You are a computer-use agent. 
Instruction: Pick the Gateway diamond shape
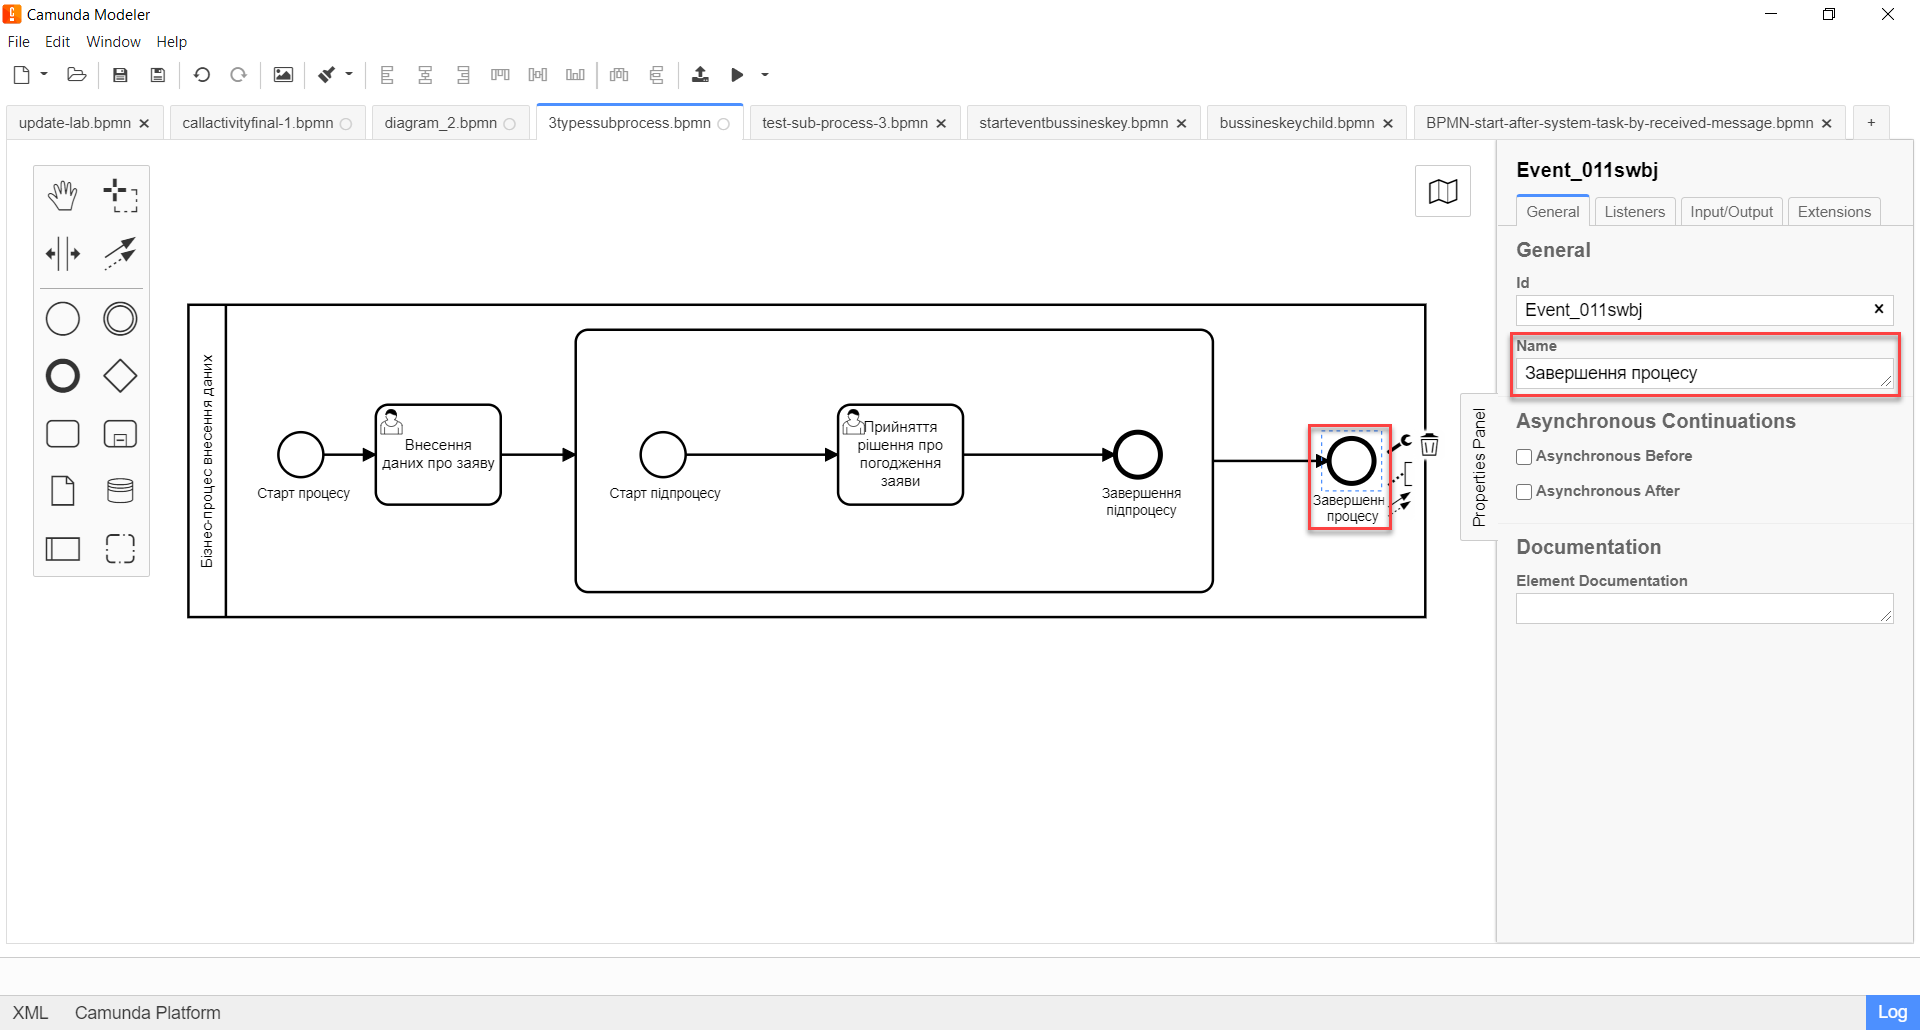click(x=120, y=376)
